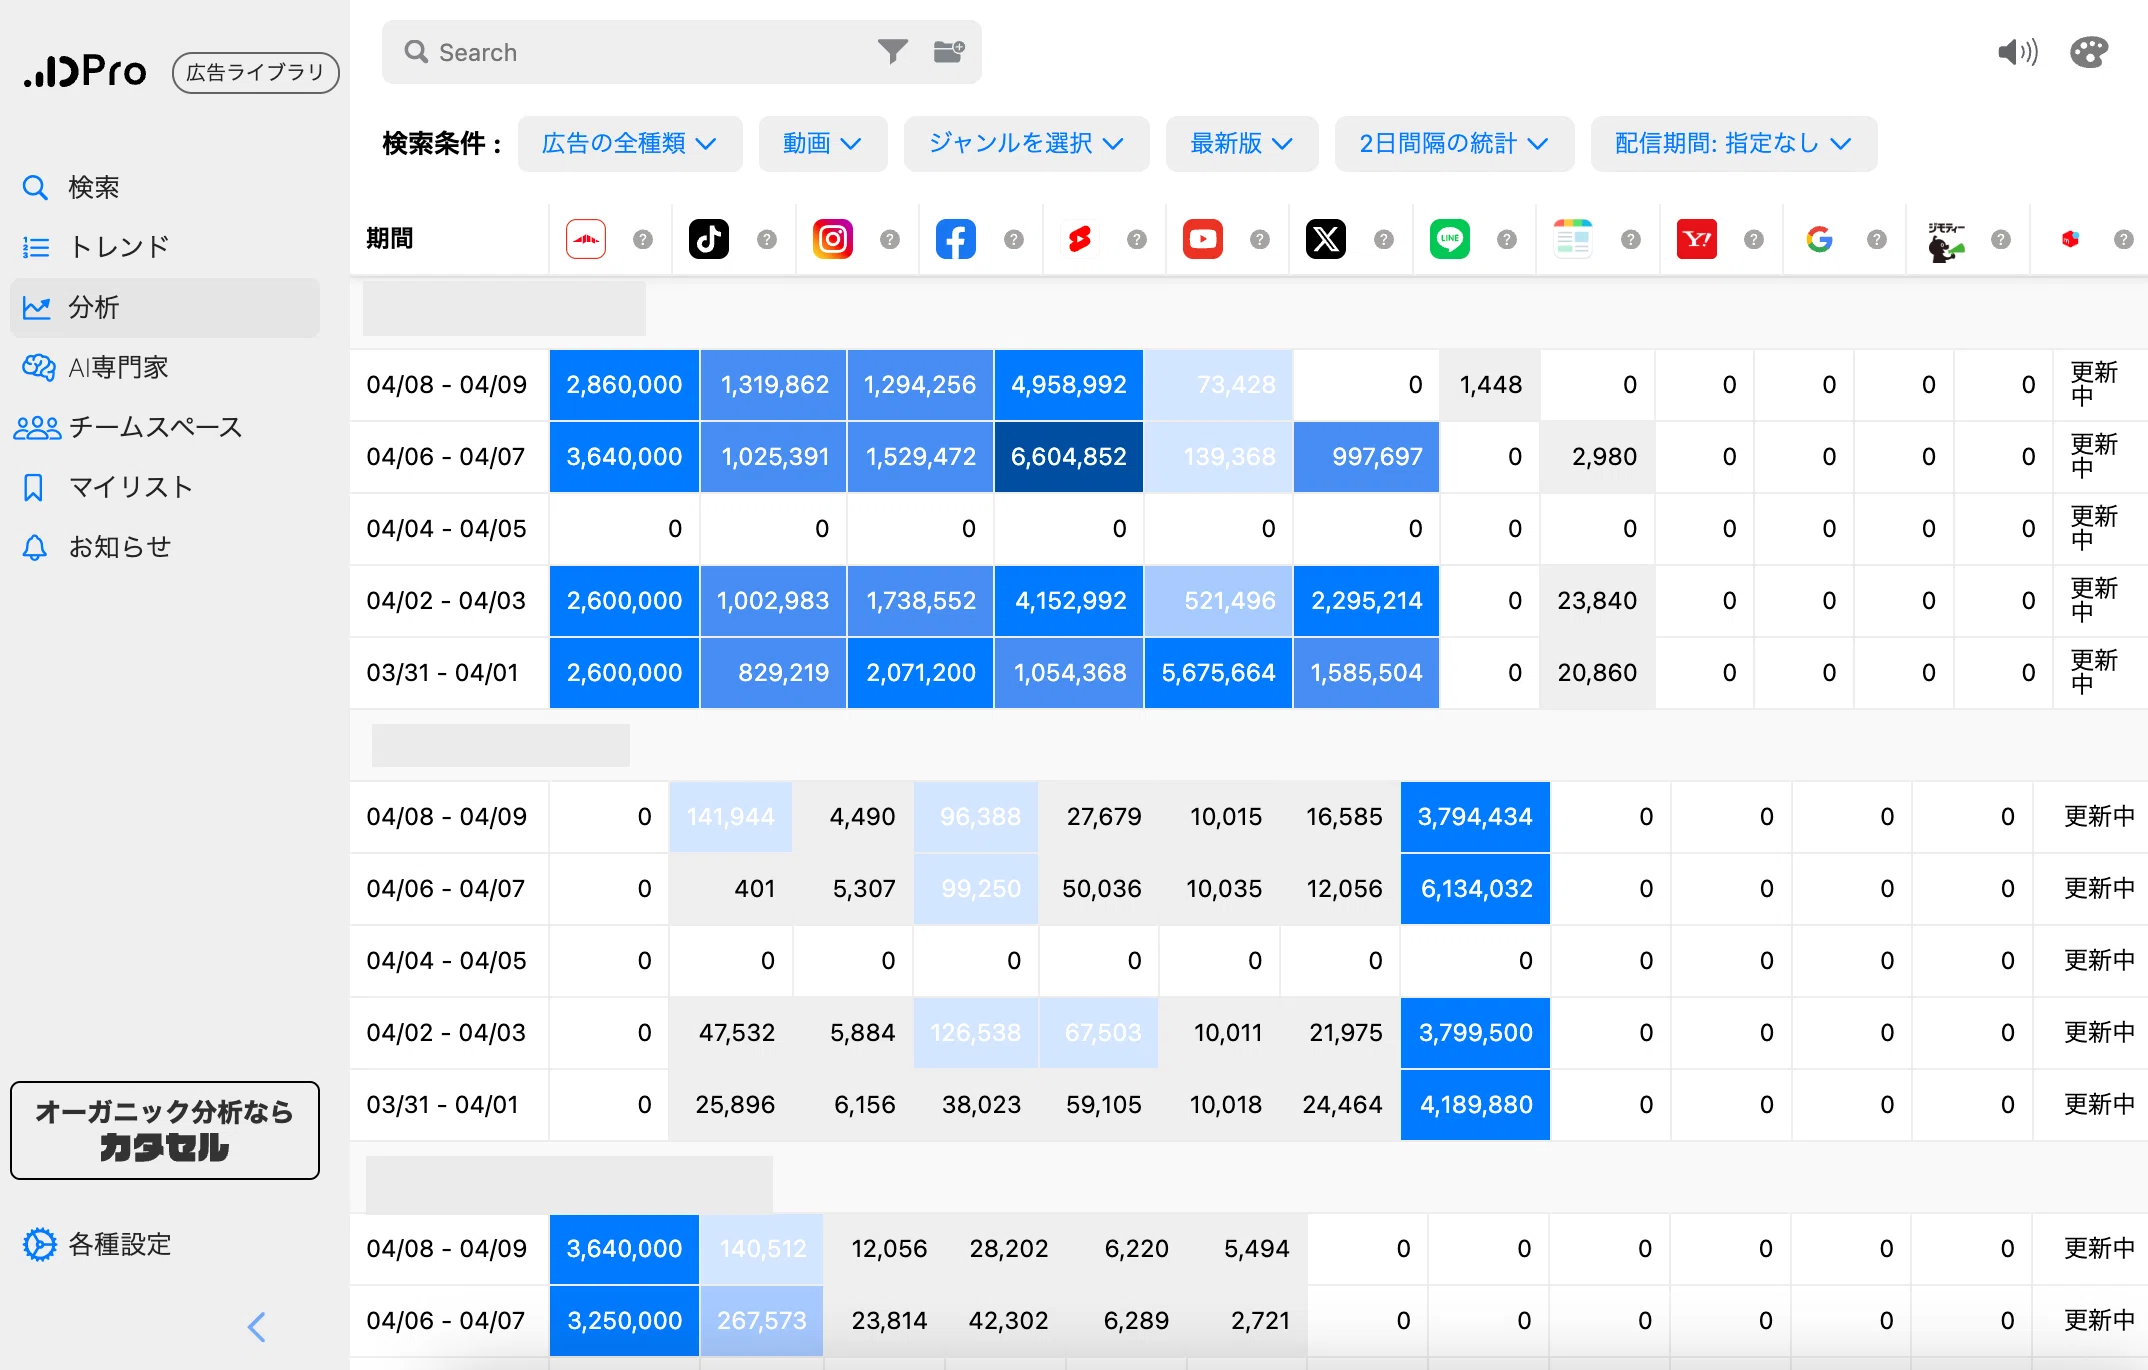This screenshot has height=1370, width=2148.
Task: Click the help icon next to Facebook
Action: (x=1014, y=239)
